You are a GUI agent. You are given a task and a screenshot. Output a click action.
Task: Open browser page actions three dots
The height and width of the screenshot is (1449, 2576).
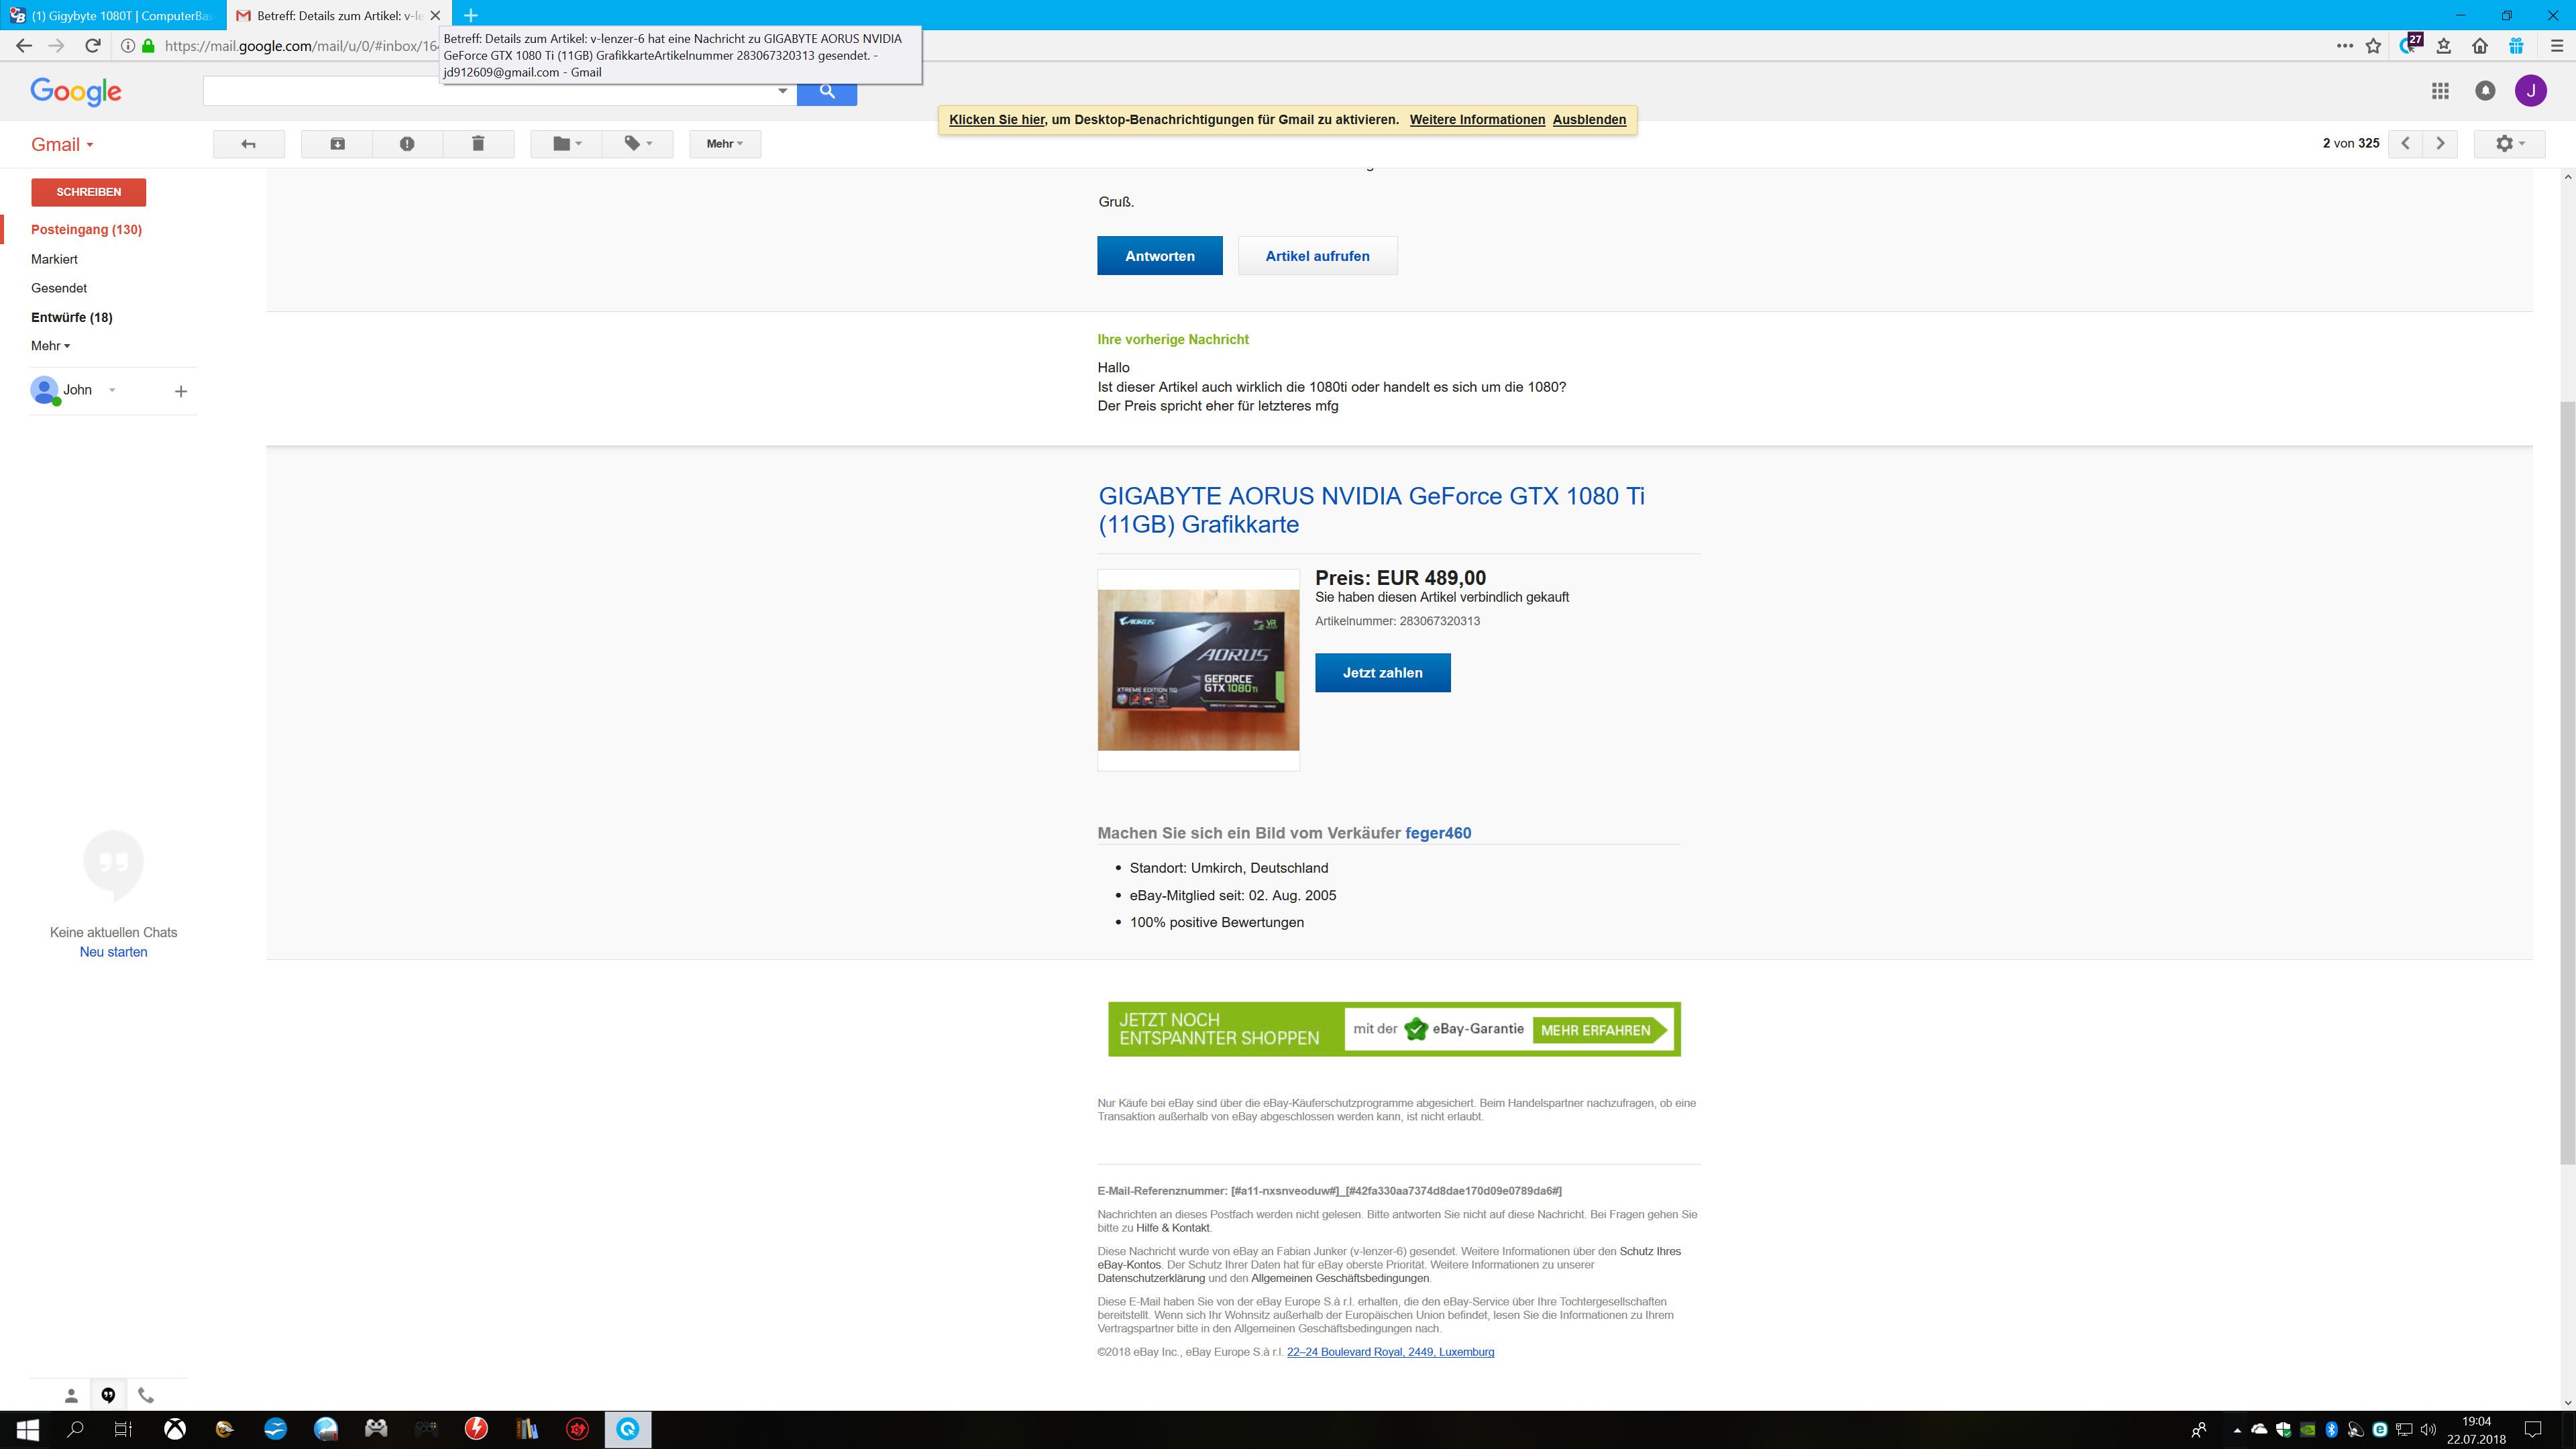click(2344, 46)
